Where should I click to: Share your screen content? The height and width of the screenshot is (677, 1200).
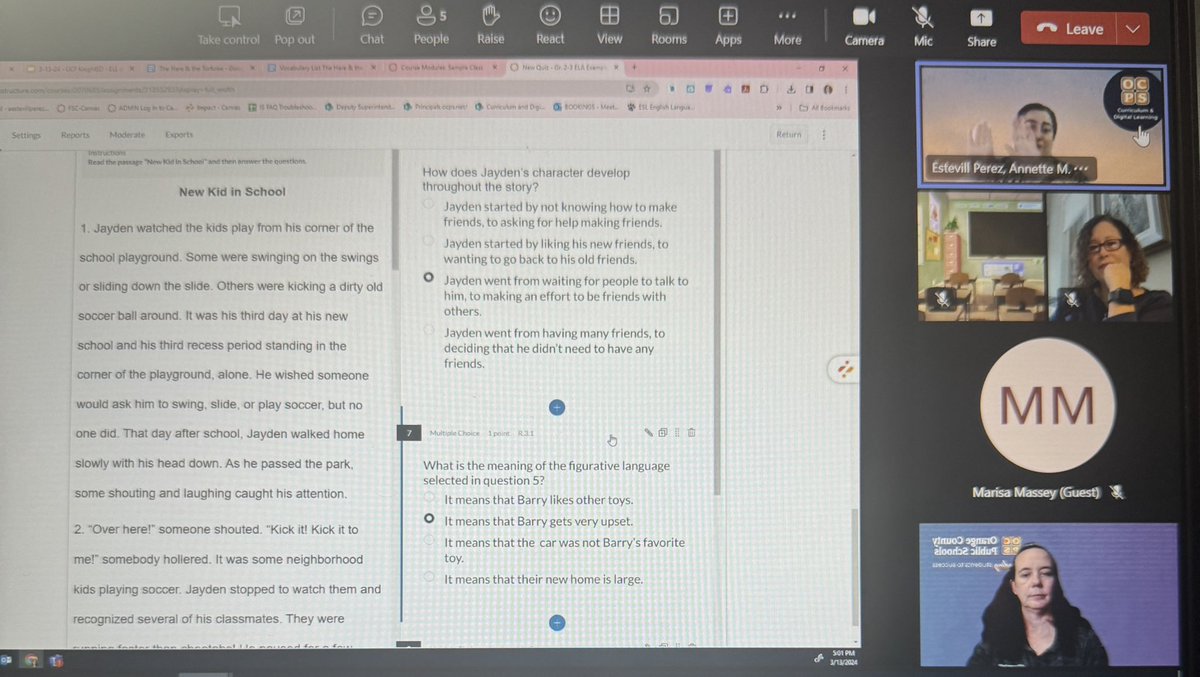(x=981, y=18)
